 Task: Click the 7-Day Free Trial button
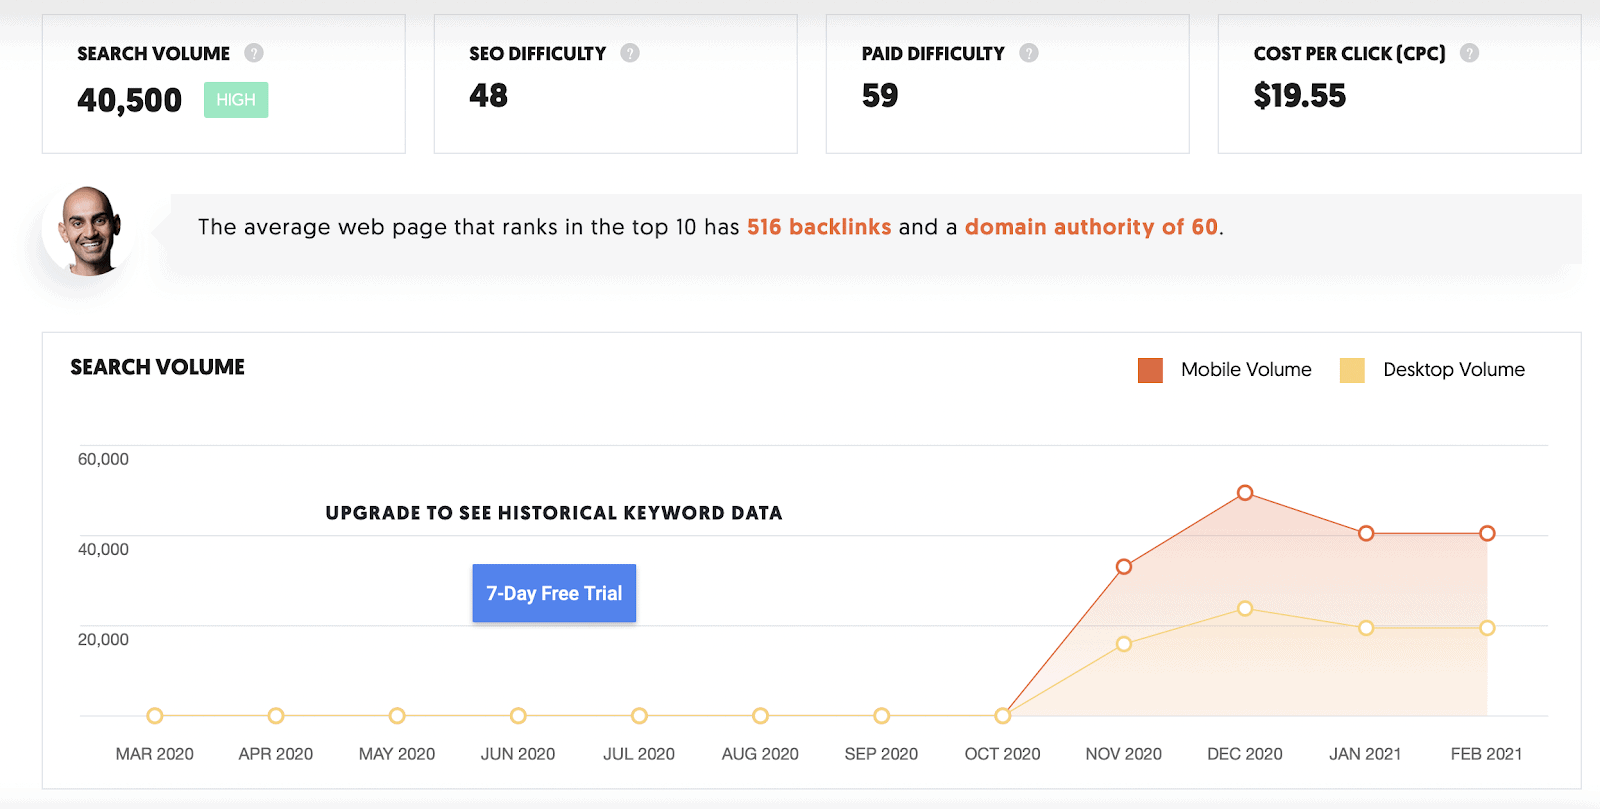coord(554,593)
